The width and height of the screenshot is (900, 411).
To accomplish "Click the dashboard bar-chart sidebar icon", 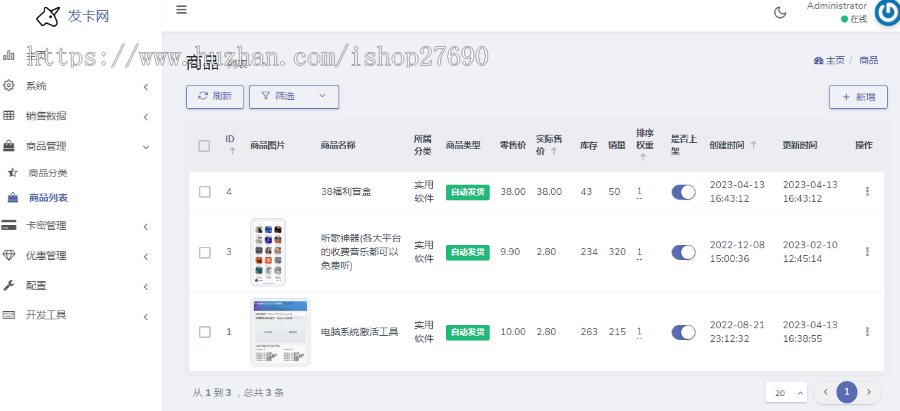I will tap(9, 56).
